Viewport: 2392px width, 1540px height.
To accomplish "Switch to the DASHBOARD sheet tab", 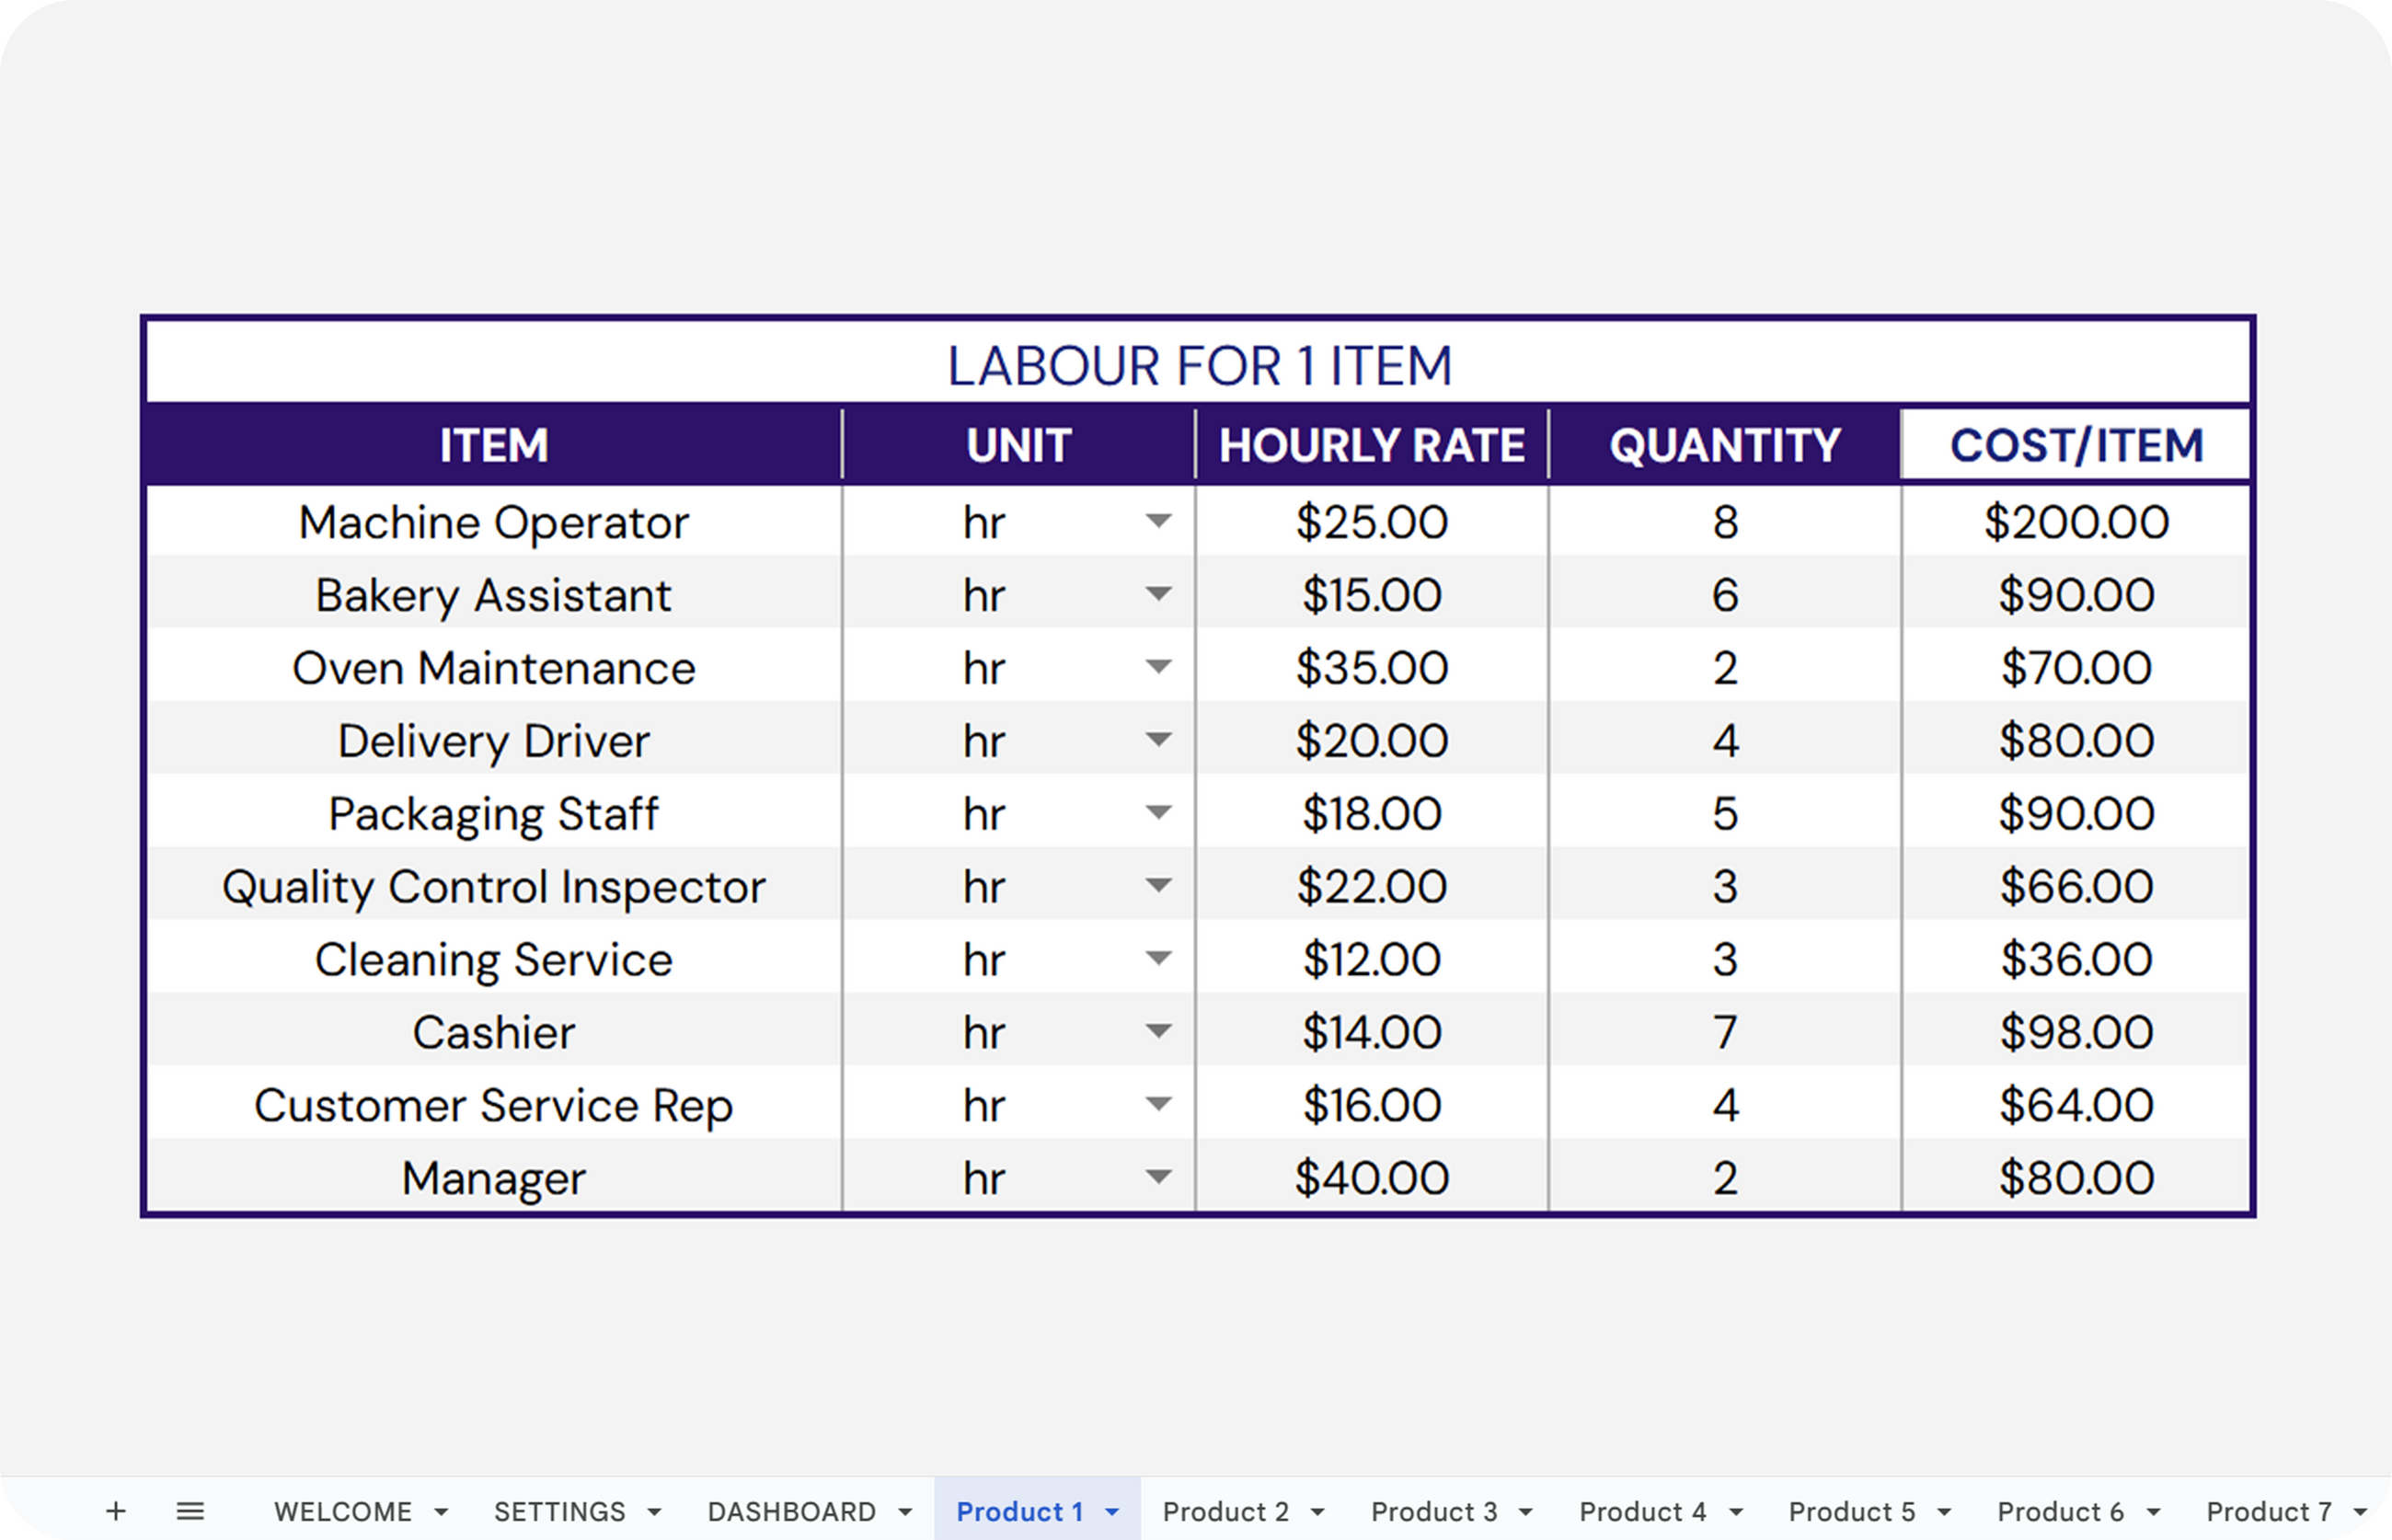I will point(791,1512).
